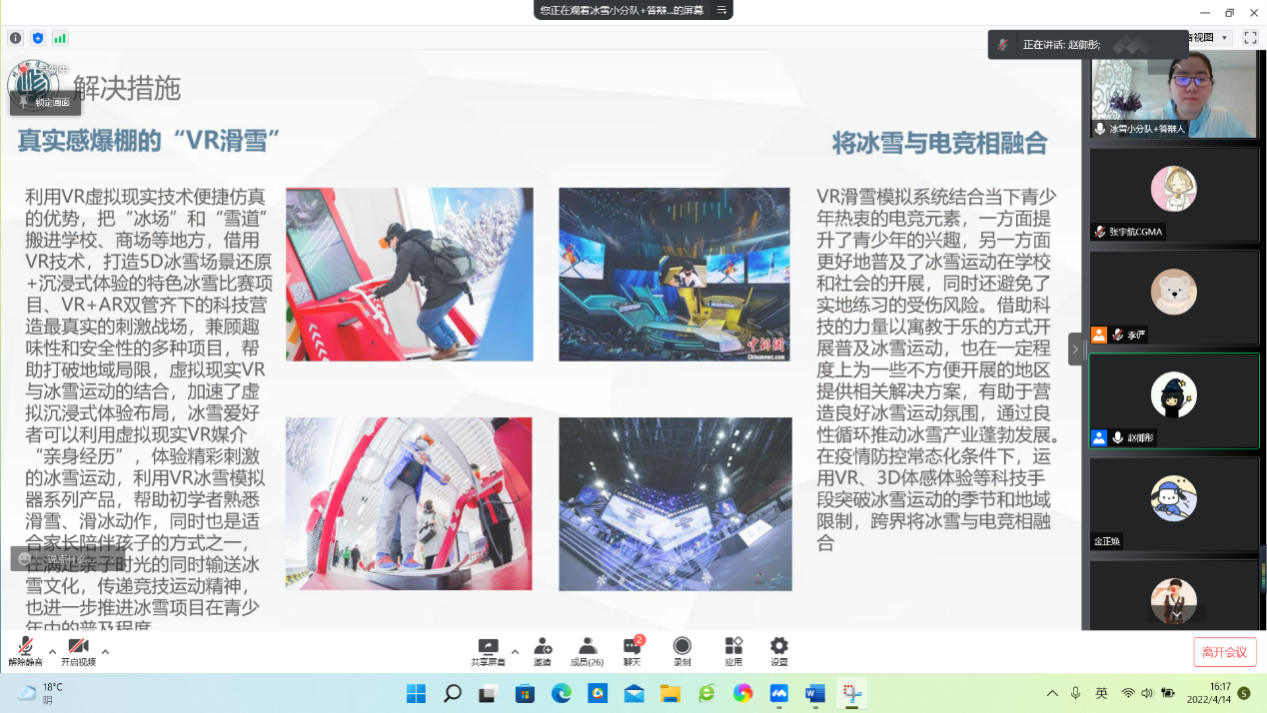Screen dimensions: 1267x713
Task: Open the 聊天 chat panel
Action: pos(632,650)
